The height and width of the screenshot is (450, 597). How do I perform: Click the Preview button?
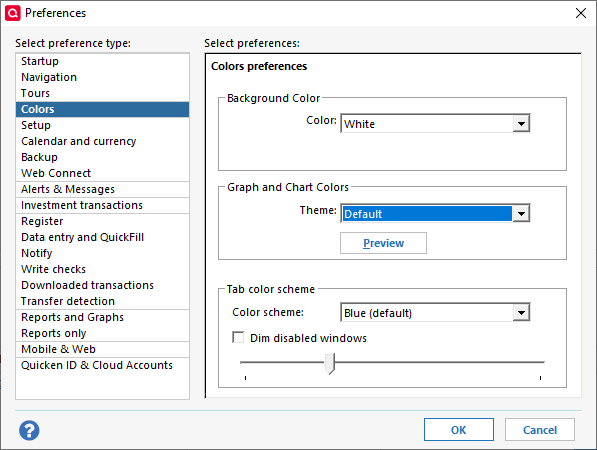383,243
